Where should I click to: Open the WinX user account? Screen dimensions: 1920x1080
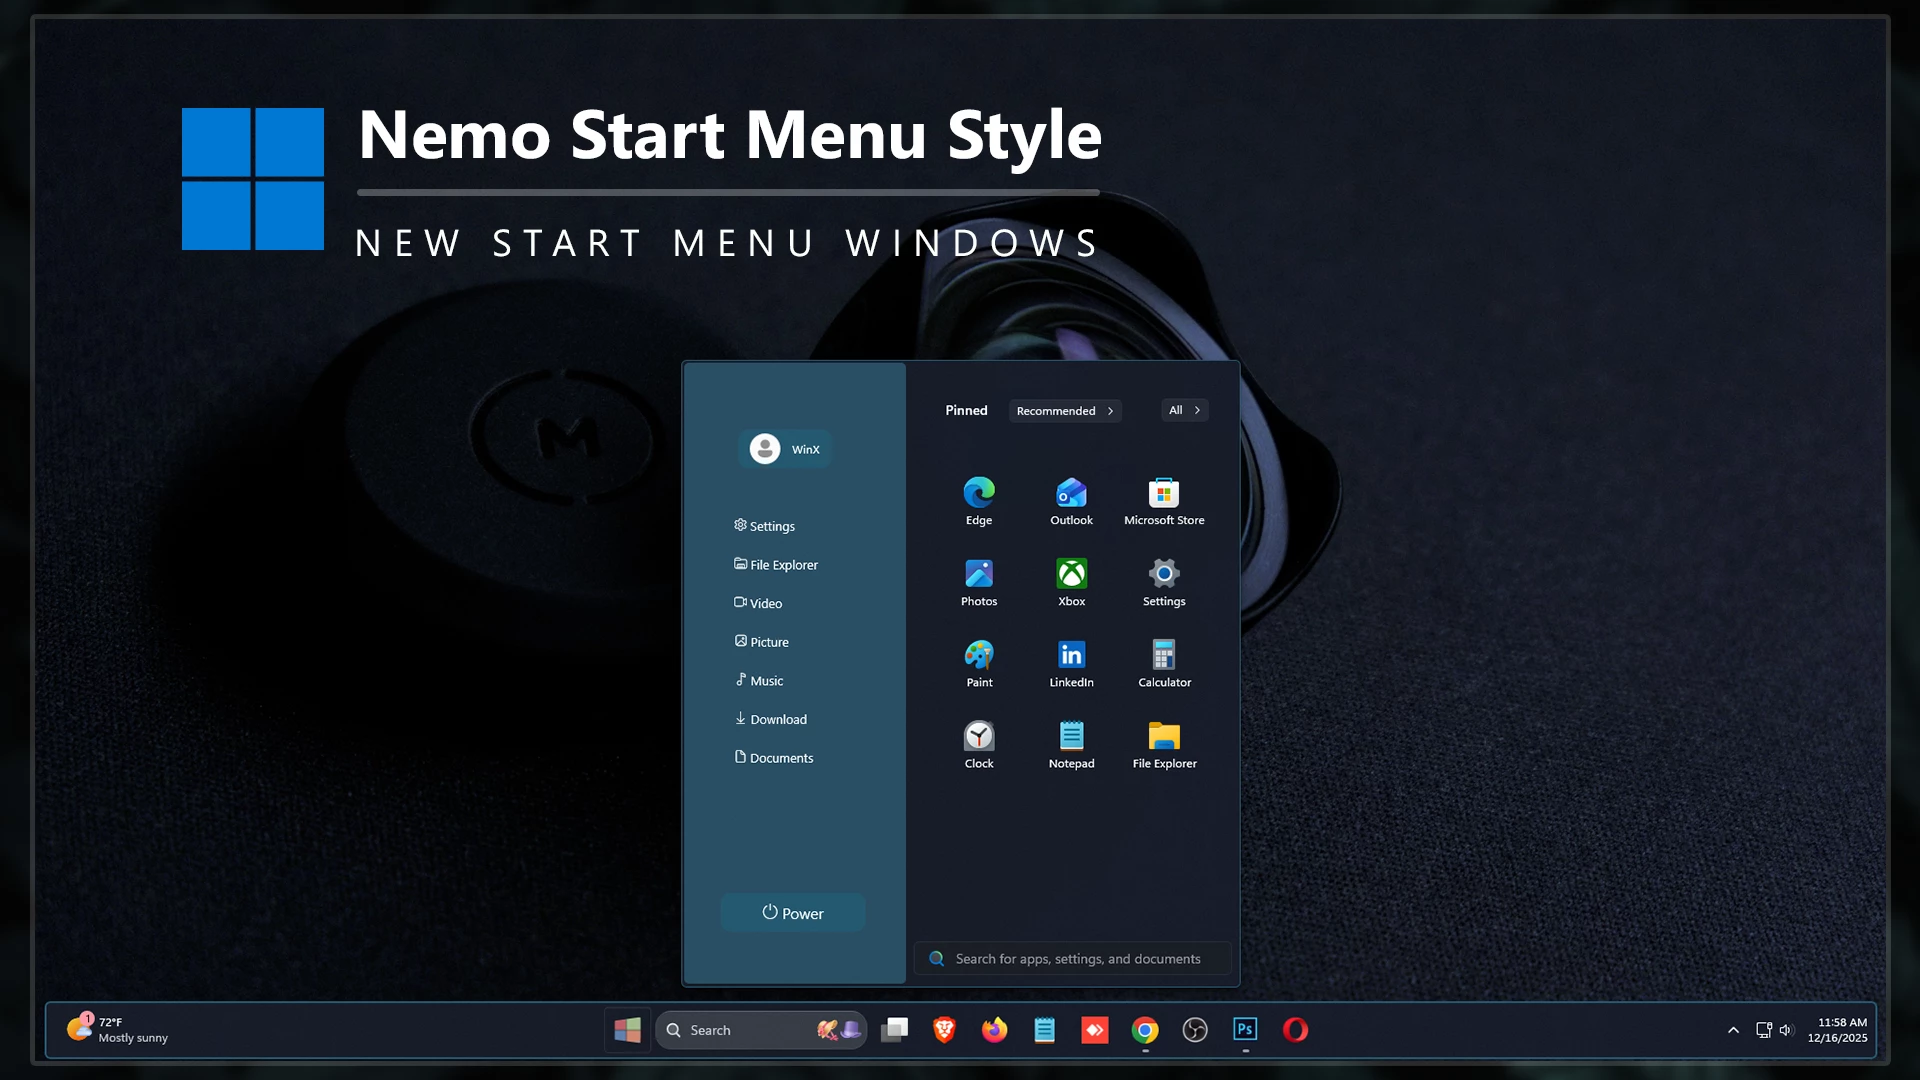(785, 449)
